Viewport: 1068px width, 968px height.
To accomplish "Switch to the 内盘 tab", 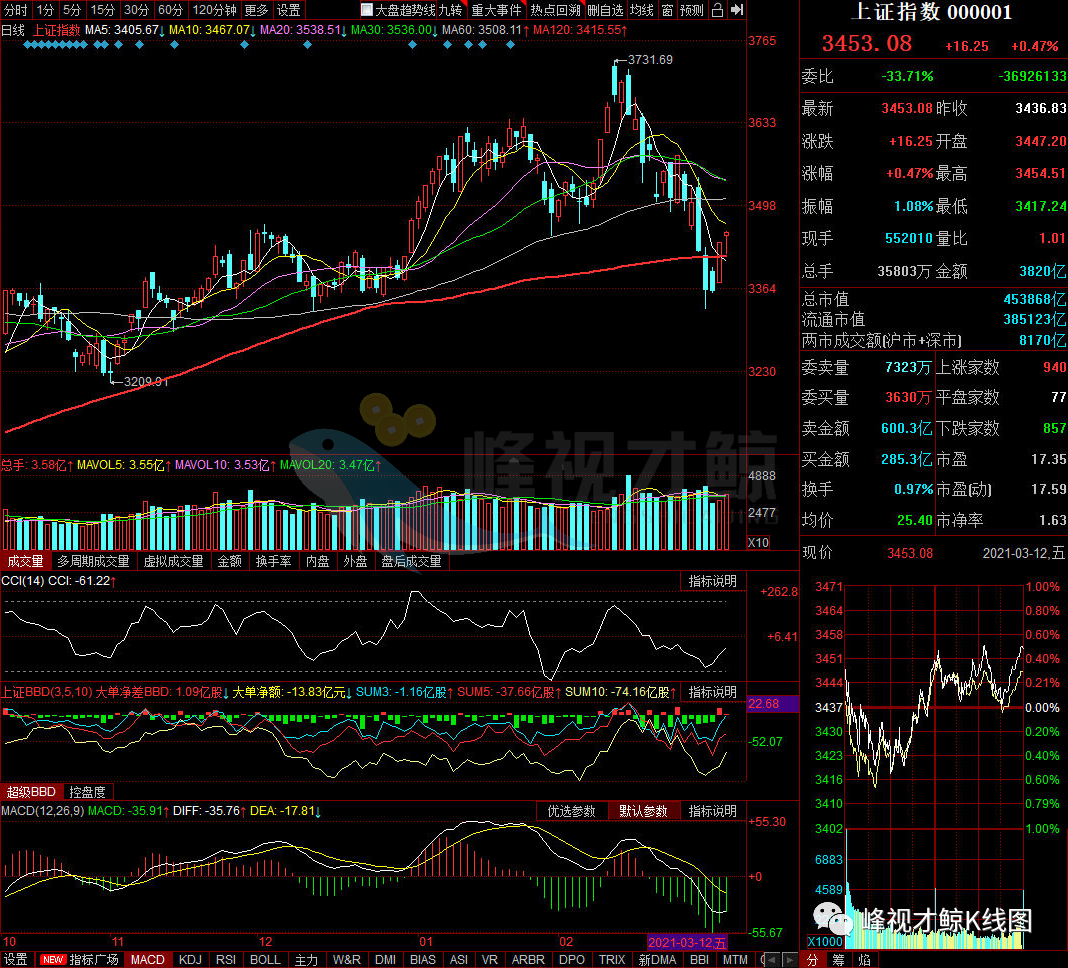I will click(x=318, y=561).
